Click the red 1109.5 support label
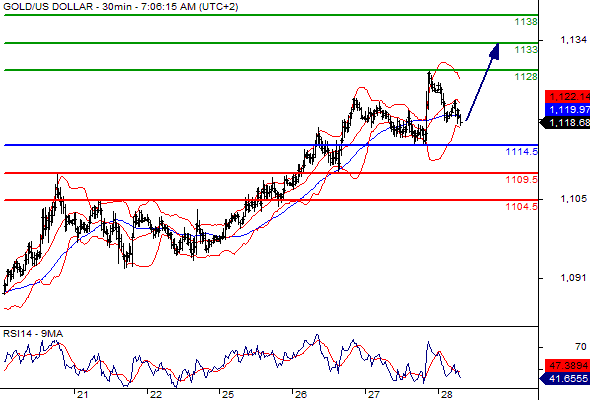 [522, 179]
